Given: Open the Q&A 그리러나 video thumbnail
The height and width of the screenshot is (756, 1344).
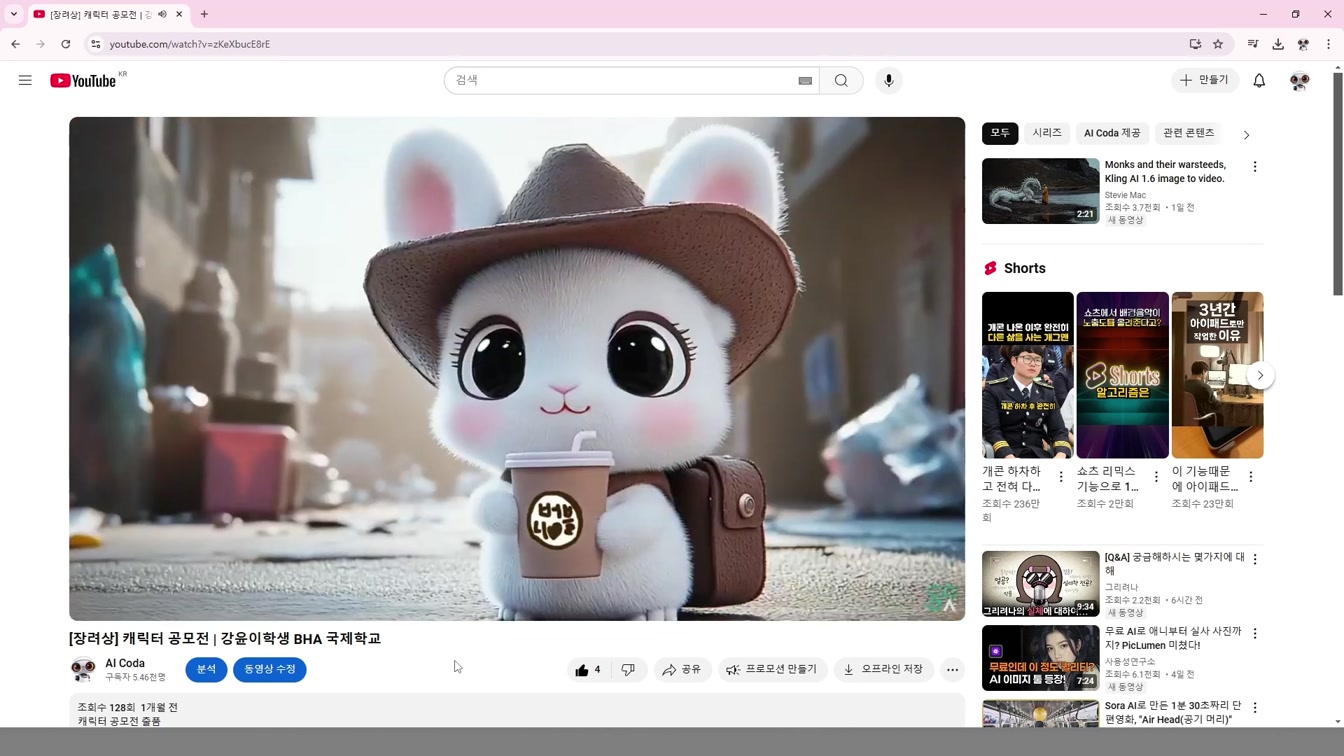Looking at the screenshot, I should (1040, 584).
